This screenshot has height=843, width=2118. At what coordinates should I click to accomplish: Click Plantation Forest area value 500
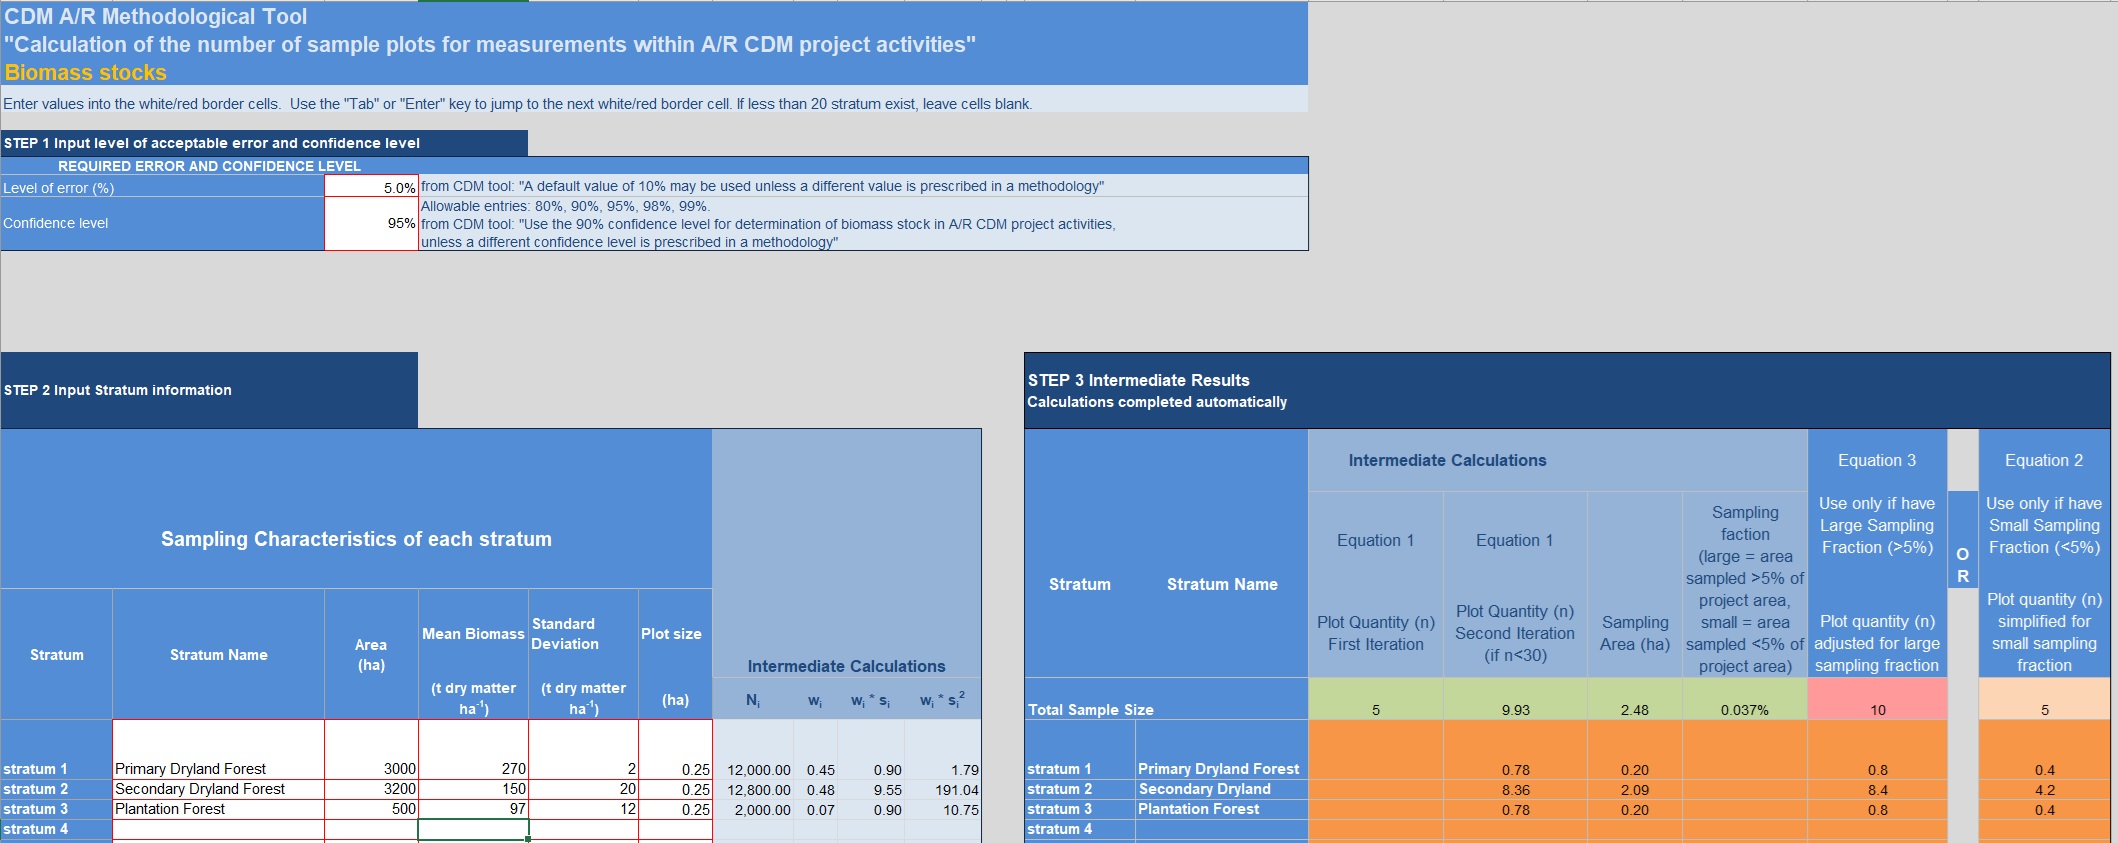(371, 809)
